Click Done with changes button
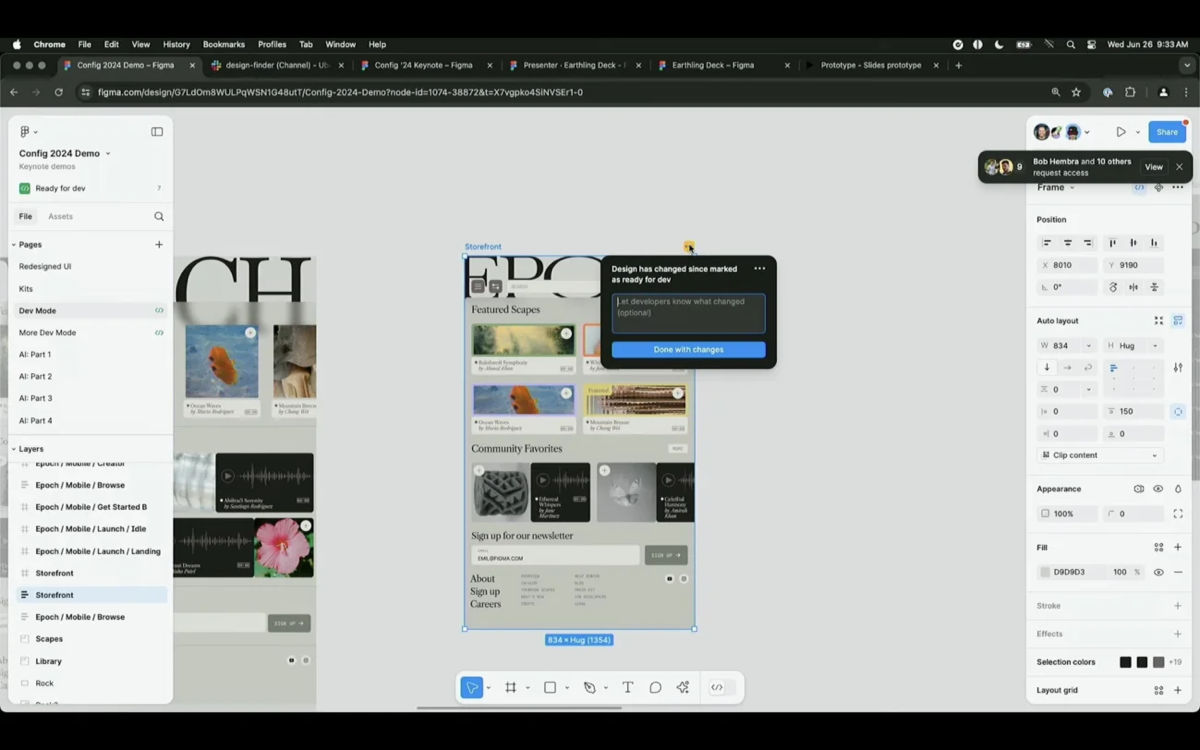The width and height of the screenshot is (1200, 750). click(688, 349)
